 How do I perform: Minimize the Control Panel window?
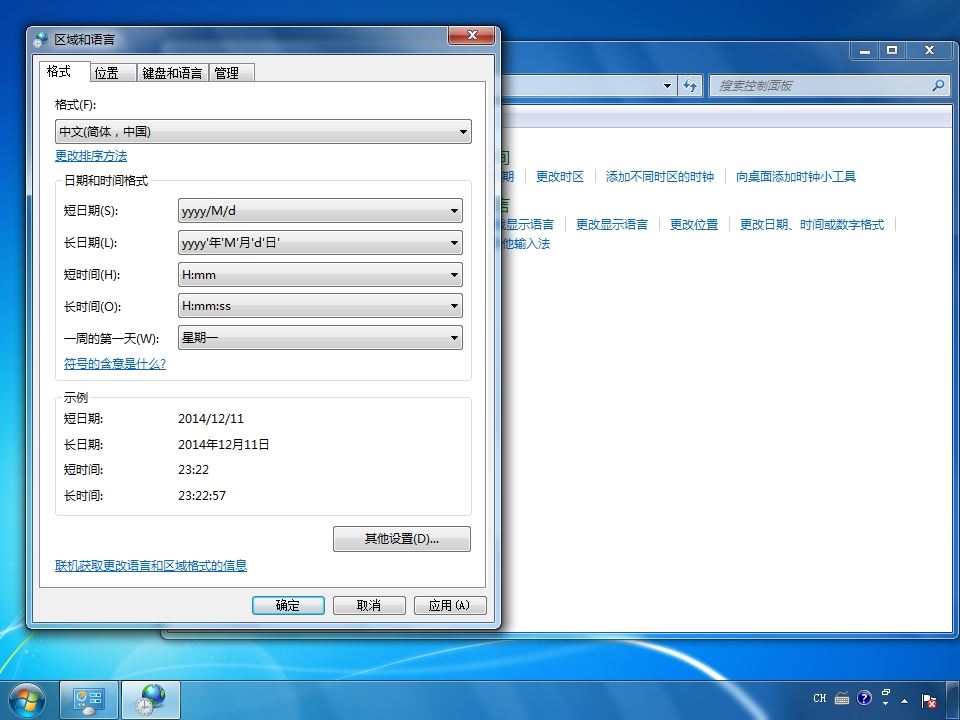(x=864, y=51)
